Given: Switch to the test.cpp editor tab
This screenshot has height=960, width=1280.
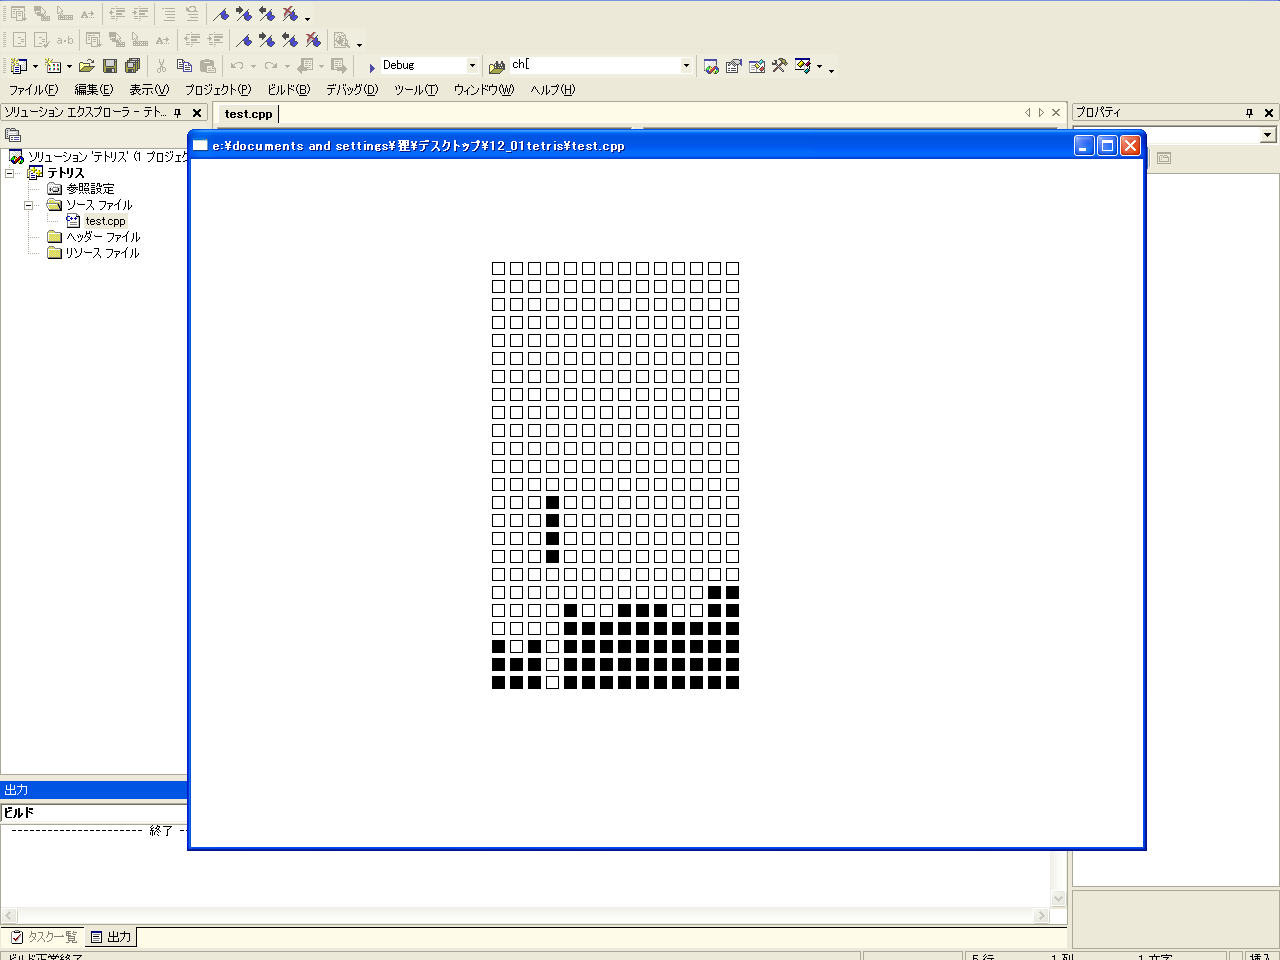Looking at the screenshot, I should 249,114.
